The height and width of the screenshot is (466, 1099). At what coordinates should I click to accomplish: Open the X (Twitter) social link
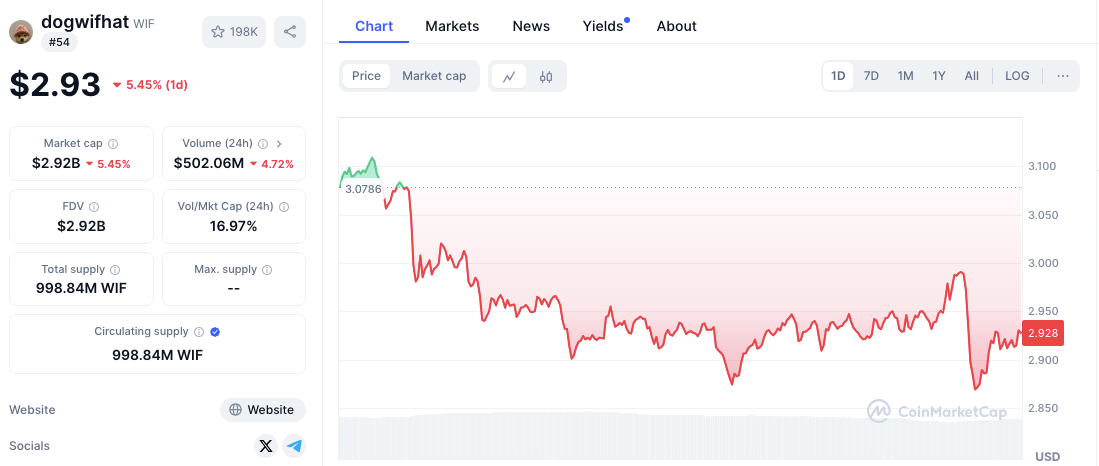(x=265, y=446)
